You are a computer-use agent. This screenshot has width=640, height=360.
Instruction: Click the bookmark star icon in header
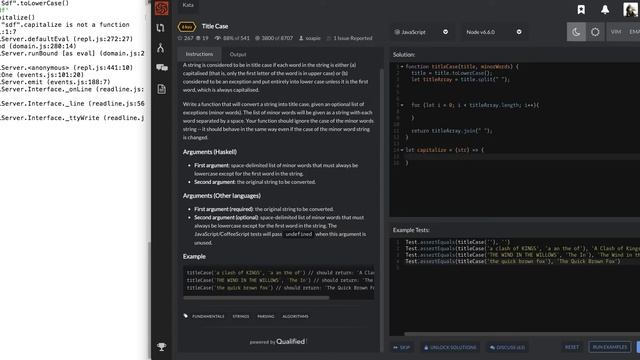[581, 9]
